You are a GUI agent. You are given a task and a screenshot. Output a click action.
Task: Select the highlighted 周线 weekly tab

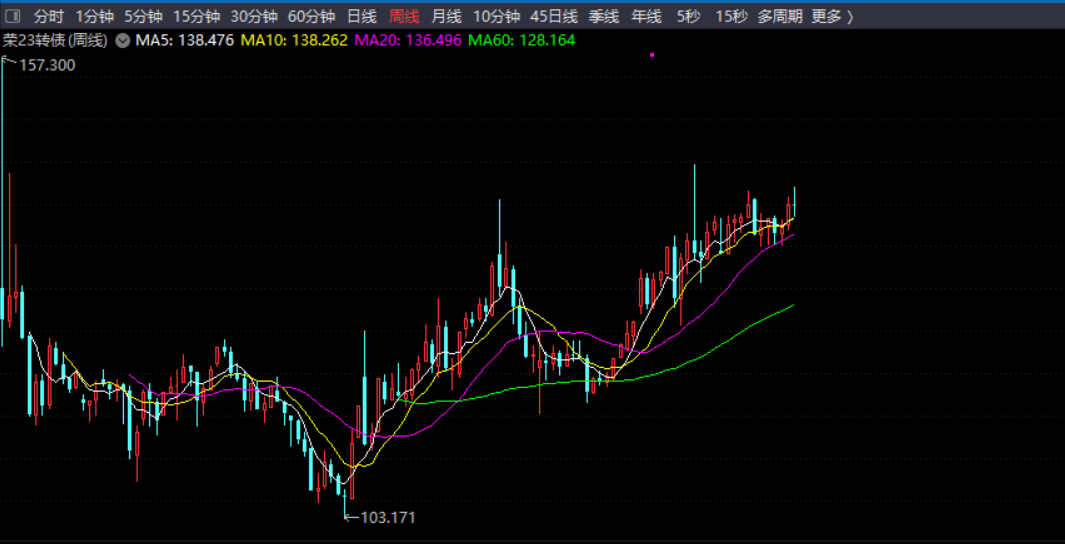pos(404,17)
